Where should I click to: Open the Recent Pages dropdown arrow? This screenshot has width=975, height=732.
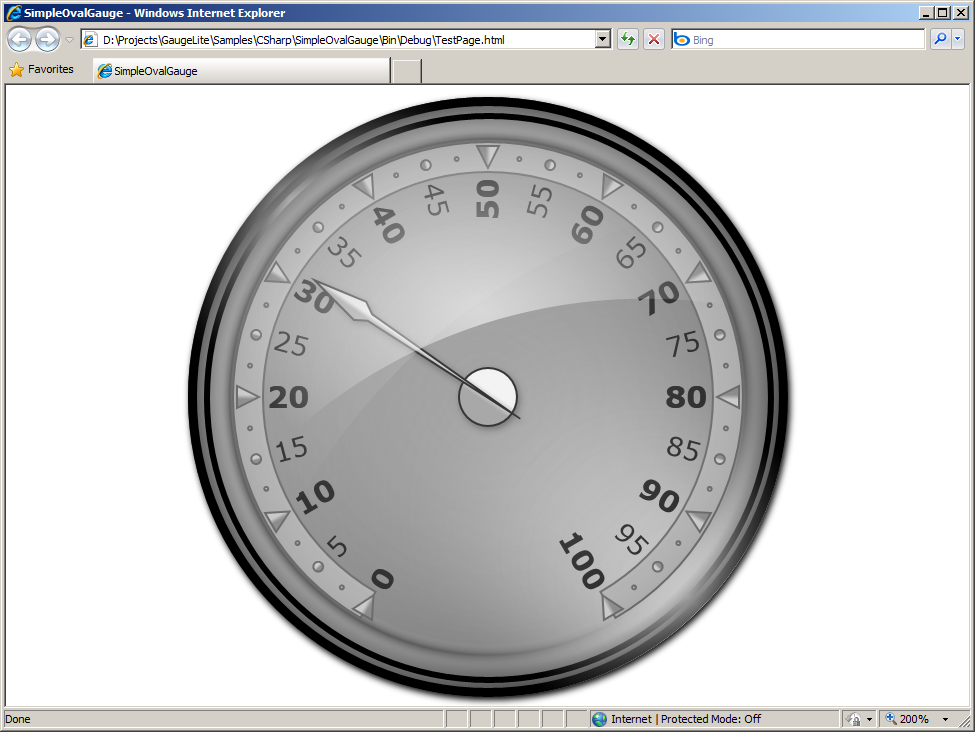point(69,40)
